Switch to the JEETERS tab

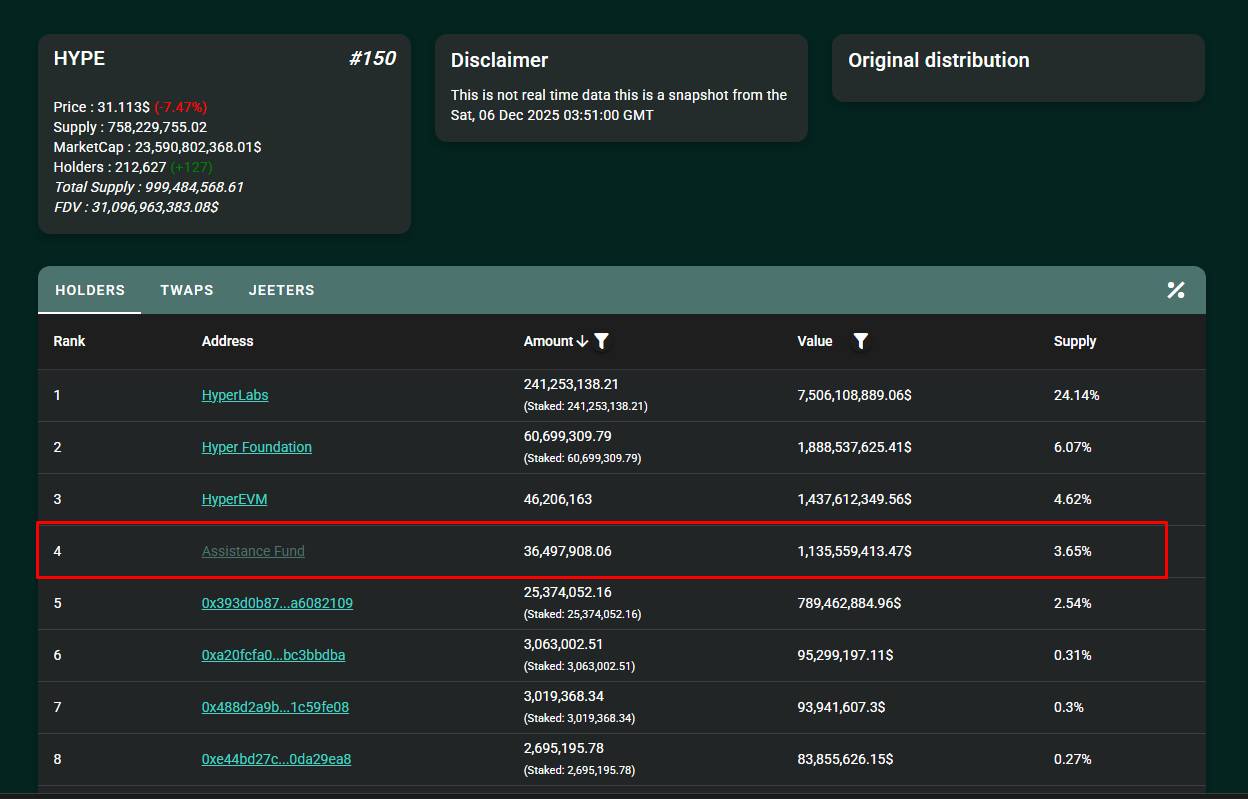pos(281,290)
